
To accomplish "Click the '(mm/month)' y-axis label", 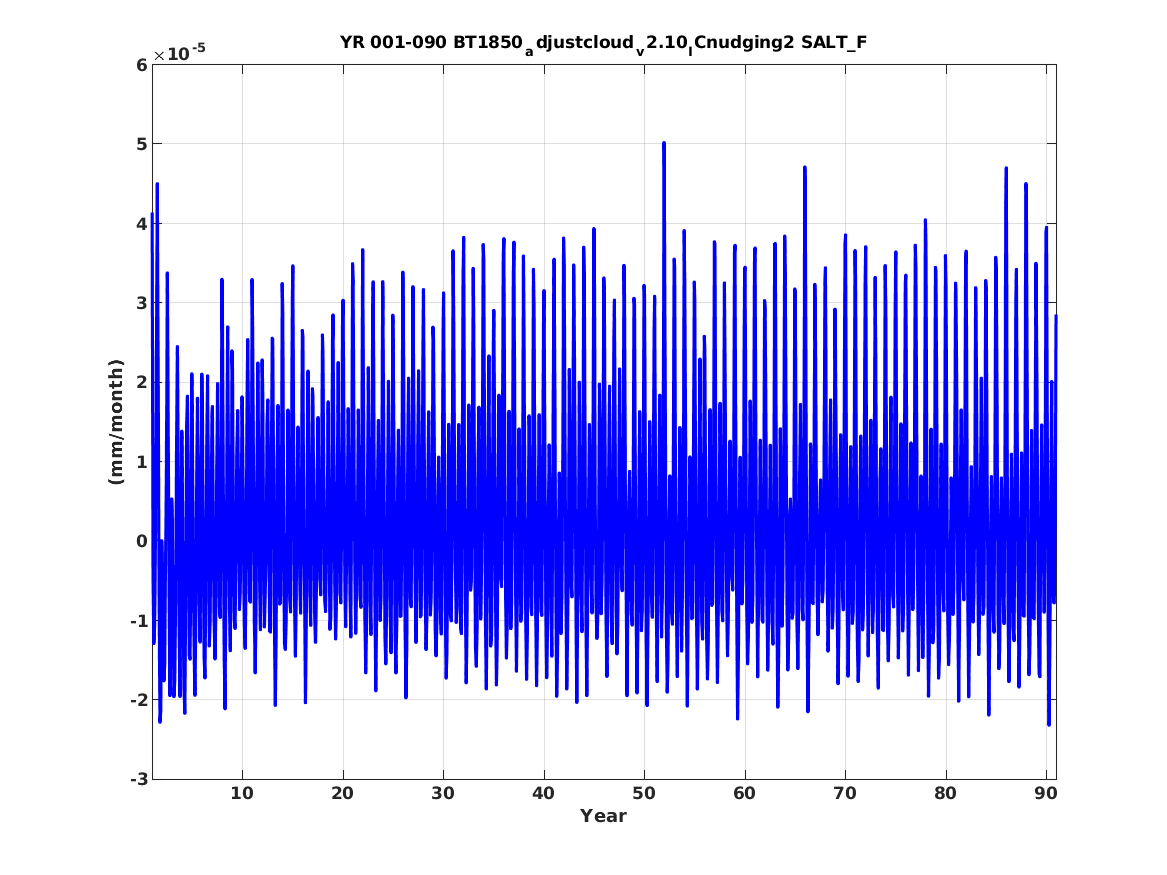I will pos(115,422).
